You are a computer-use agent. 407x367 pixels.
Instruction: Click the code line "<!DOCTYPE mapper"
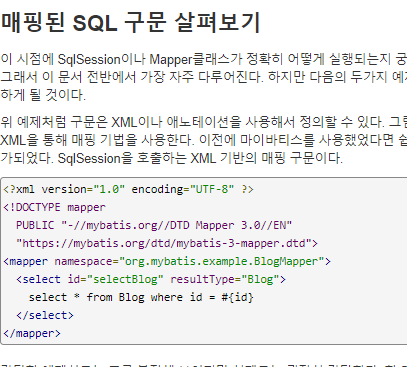(x=55, y=207)
